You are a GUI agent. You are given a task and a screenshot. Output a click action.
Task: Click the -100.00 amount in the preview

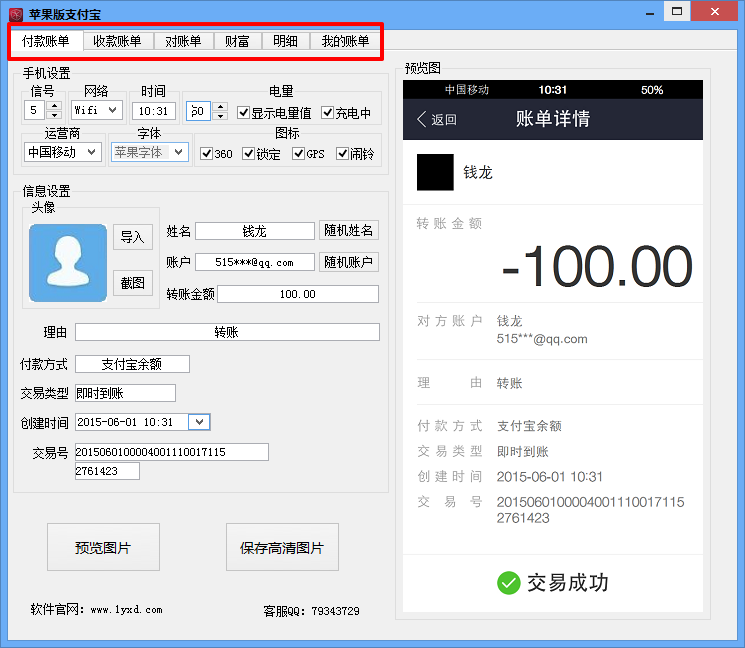pos(597,266)
